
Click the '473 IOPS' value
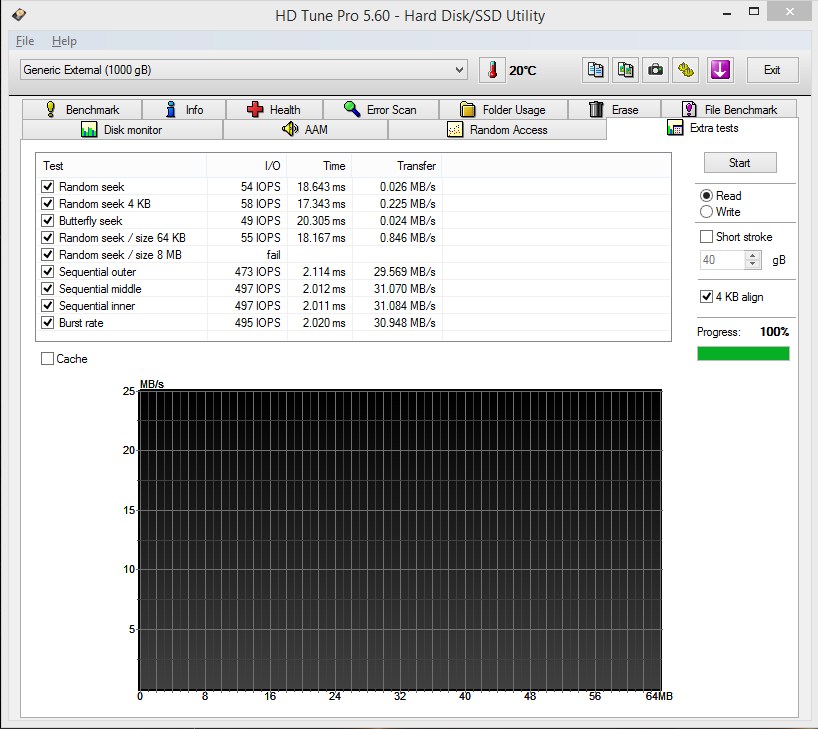point(258,271)
